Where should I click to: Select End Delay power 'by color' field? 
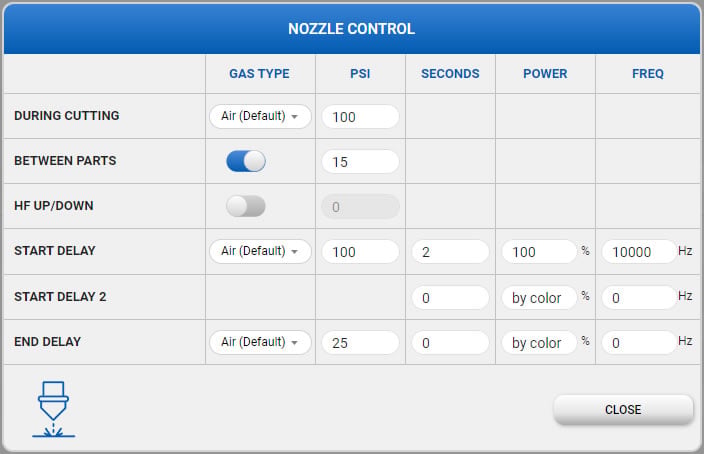[x=539, y=343]
